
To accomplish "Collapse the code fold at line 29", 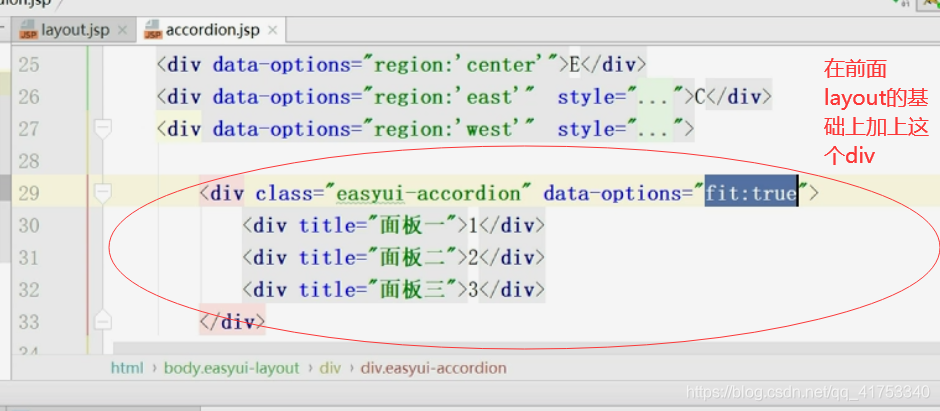I will click(x=103, y=193).
